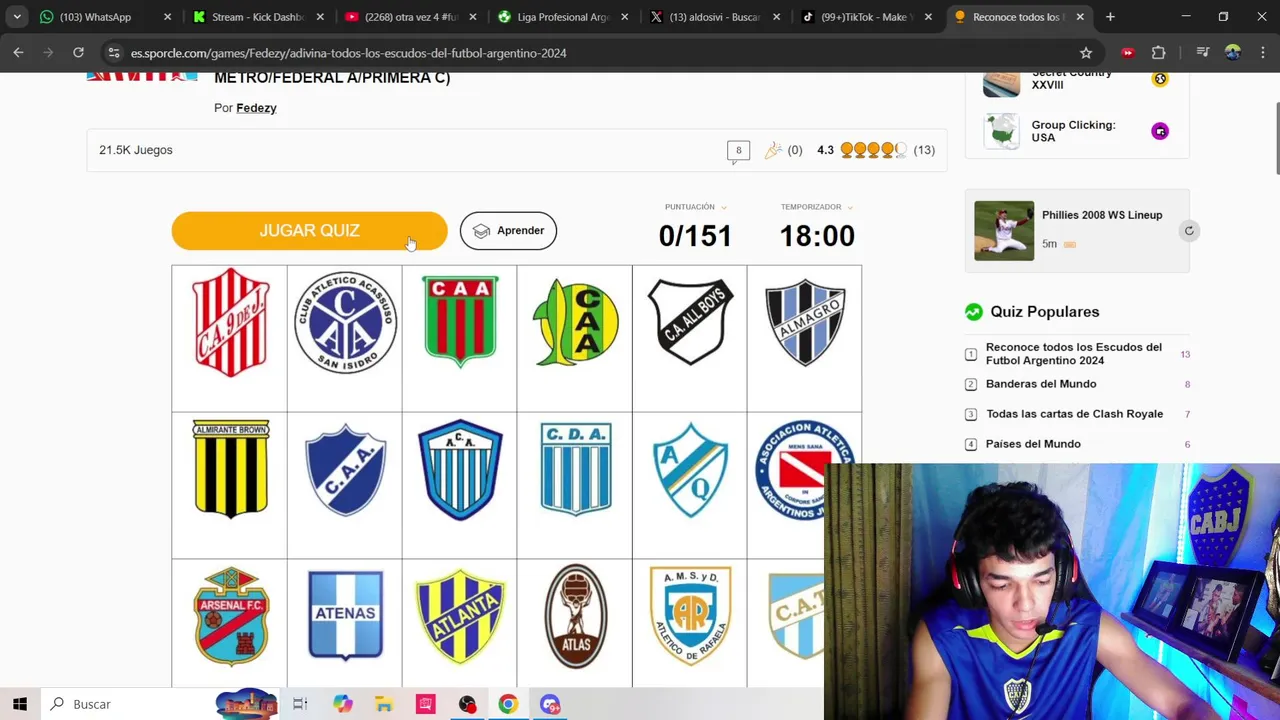Screen dimensions: 1280x720
Task: Open popular quiz Banderas del Mundo
Action: 1041,384
